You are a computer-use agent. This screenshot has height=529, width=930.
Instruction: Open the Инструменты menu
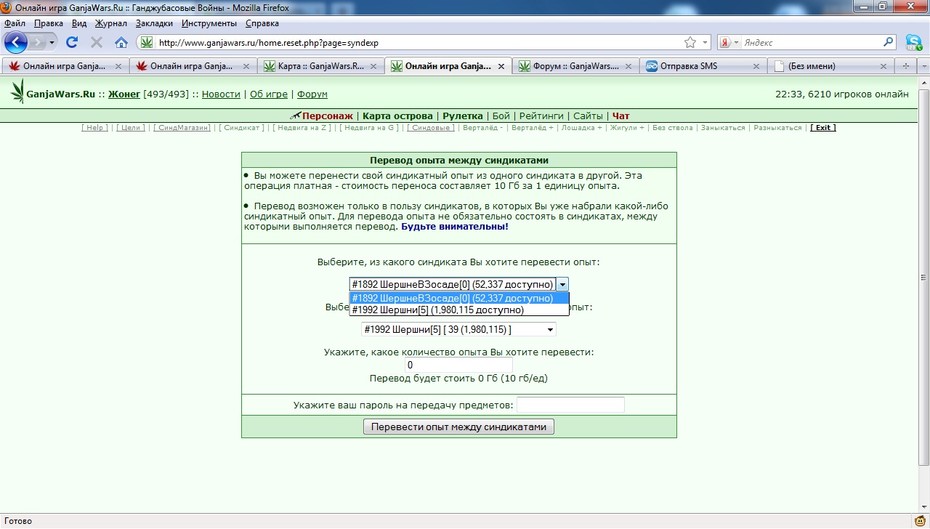point(209,23)
